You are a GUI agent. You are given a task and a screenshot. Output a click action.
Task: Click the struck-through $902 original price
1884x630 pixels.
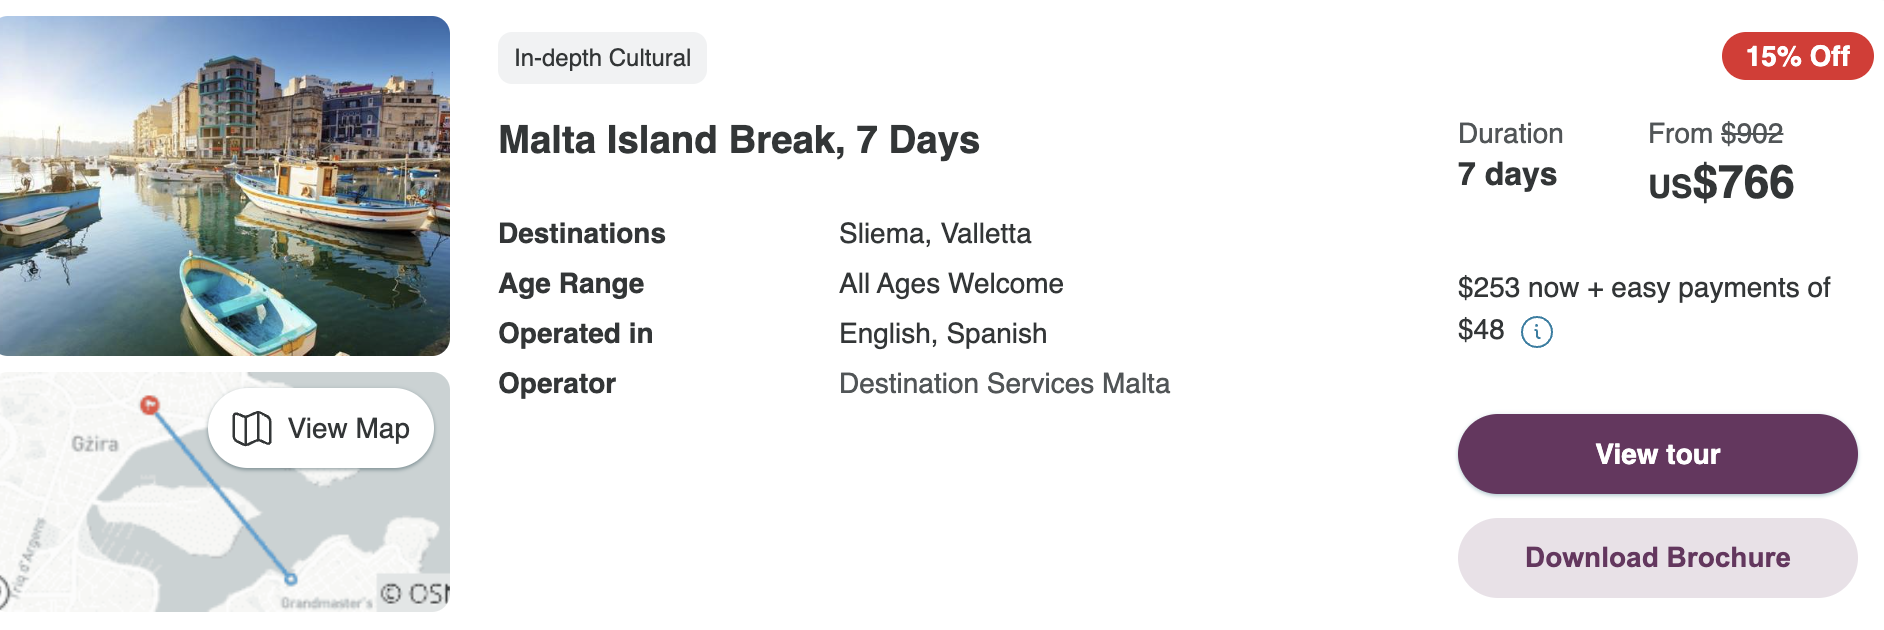[x=1752, y=133]
